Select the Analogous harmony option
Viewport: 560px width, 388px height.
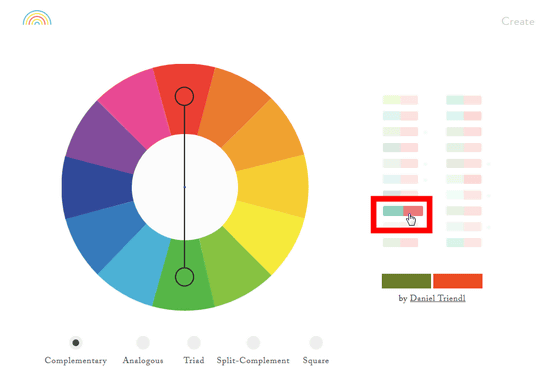[x=143, y=343]
